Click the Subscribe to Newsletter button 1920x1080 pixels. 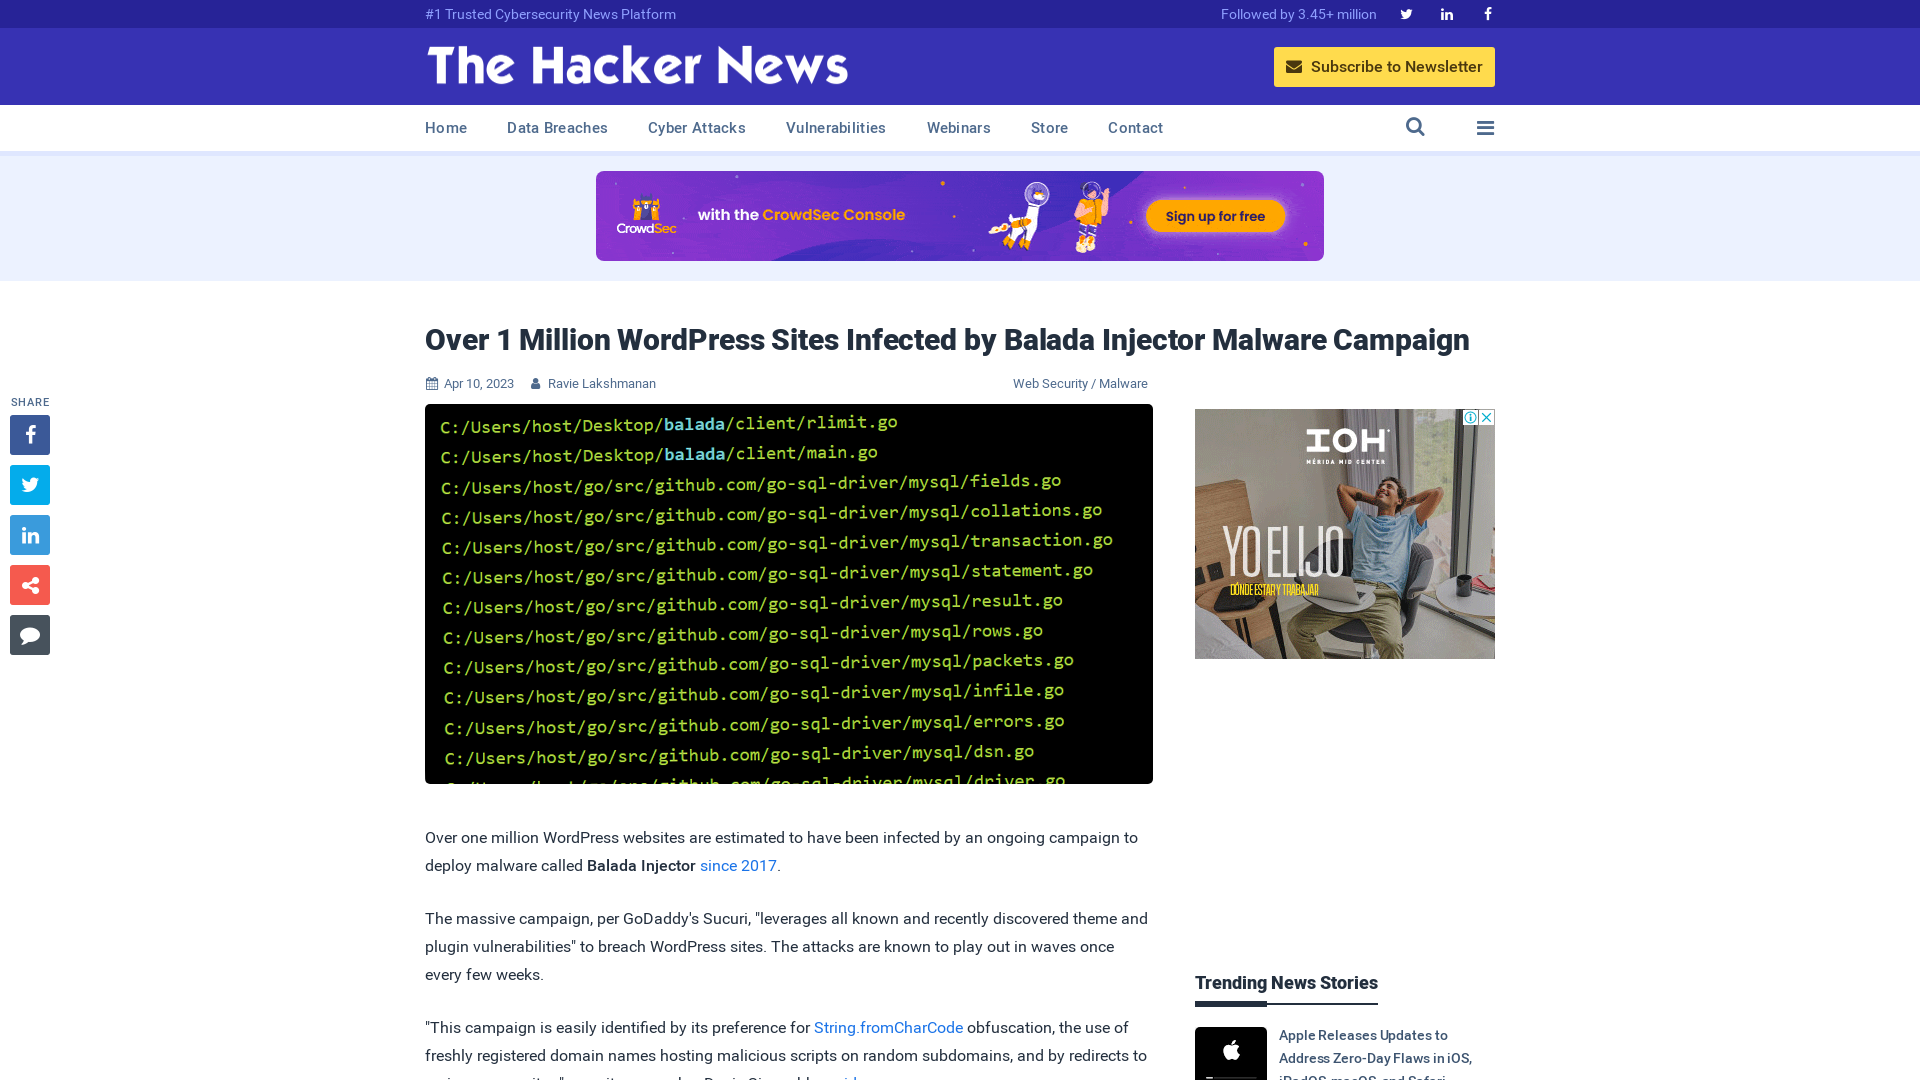tap(1383, 66)
